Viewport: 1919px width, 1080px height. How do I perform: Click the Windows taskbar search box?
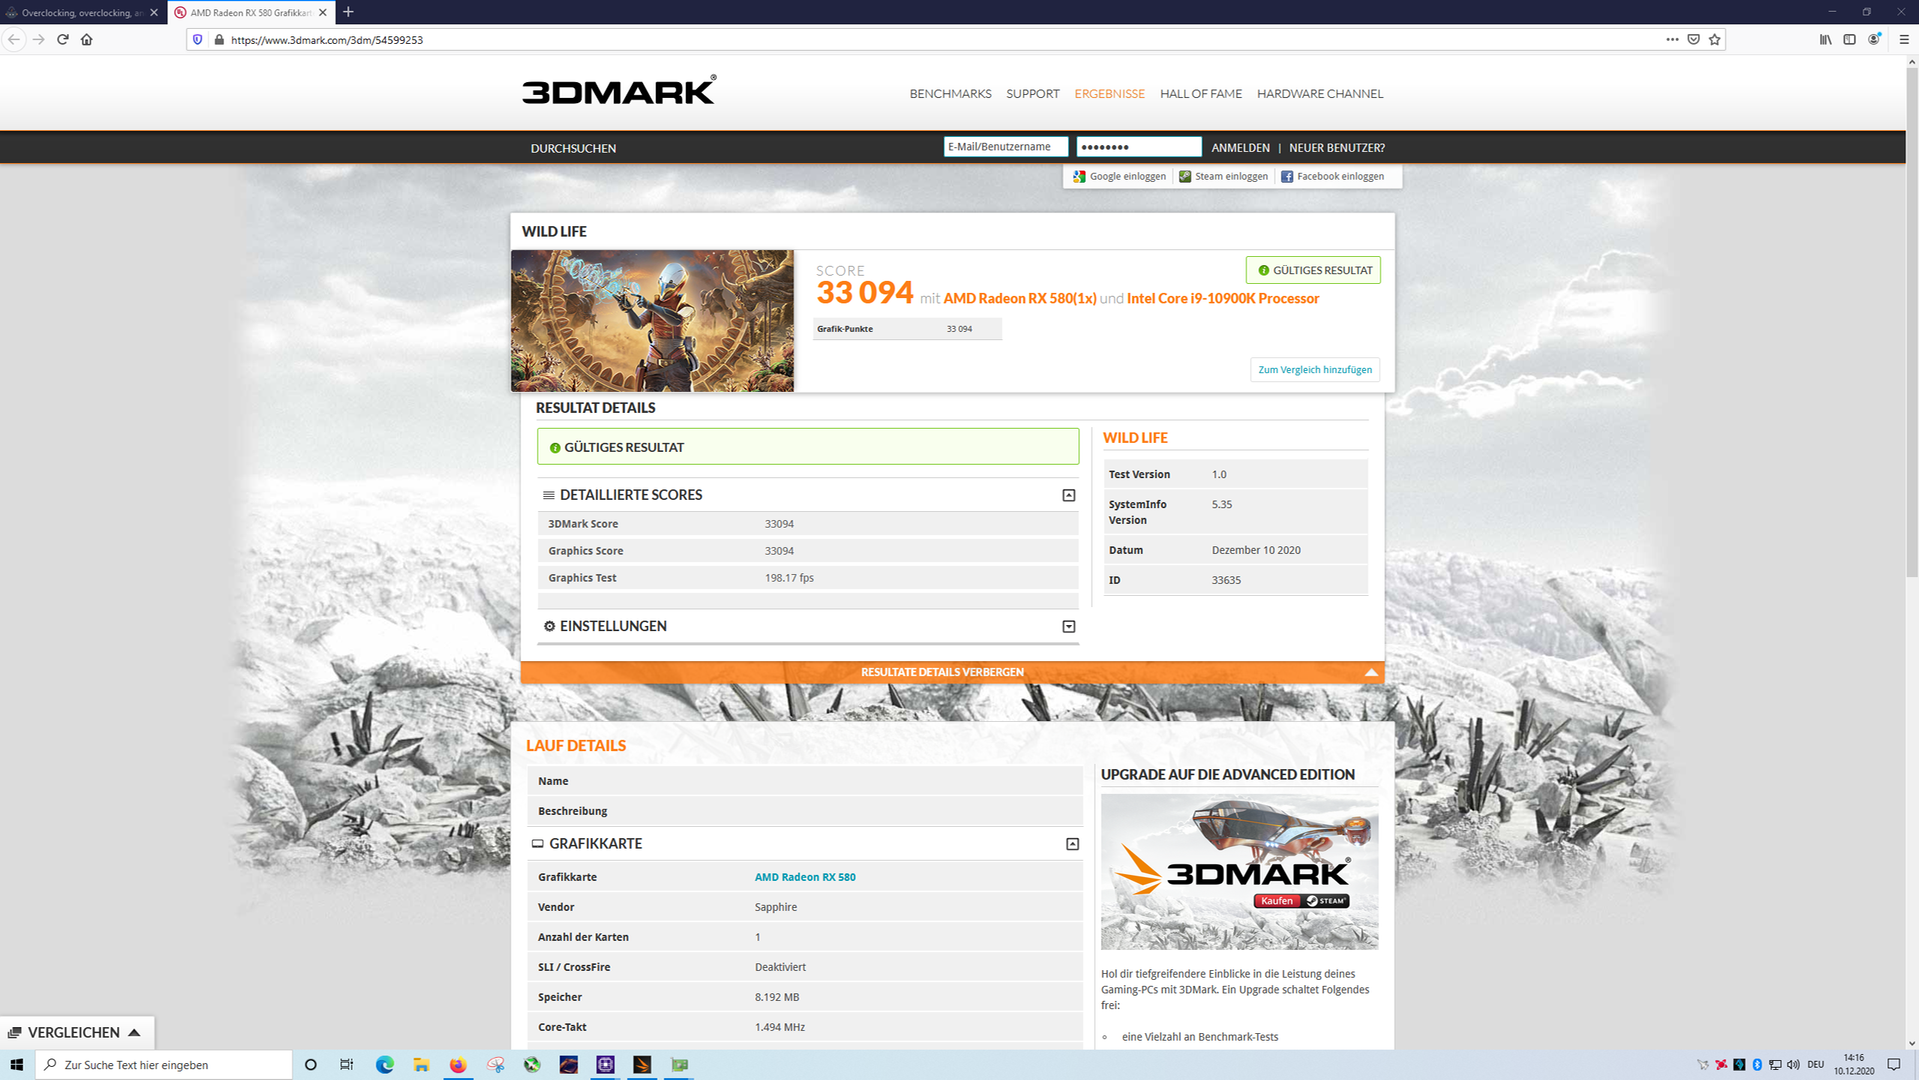pyautogui.click(x=164, y=1064)
